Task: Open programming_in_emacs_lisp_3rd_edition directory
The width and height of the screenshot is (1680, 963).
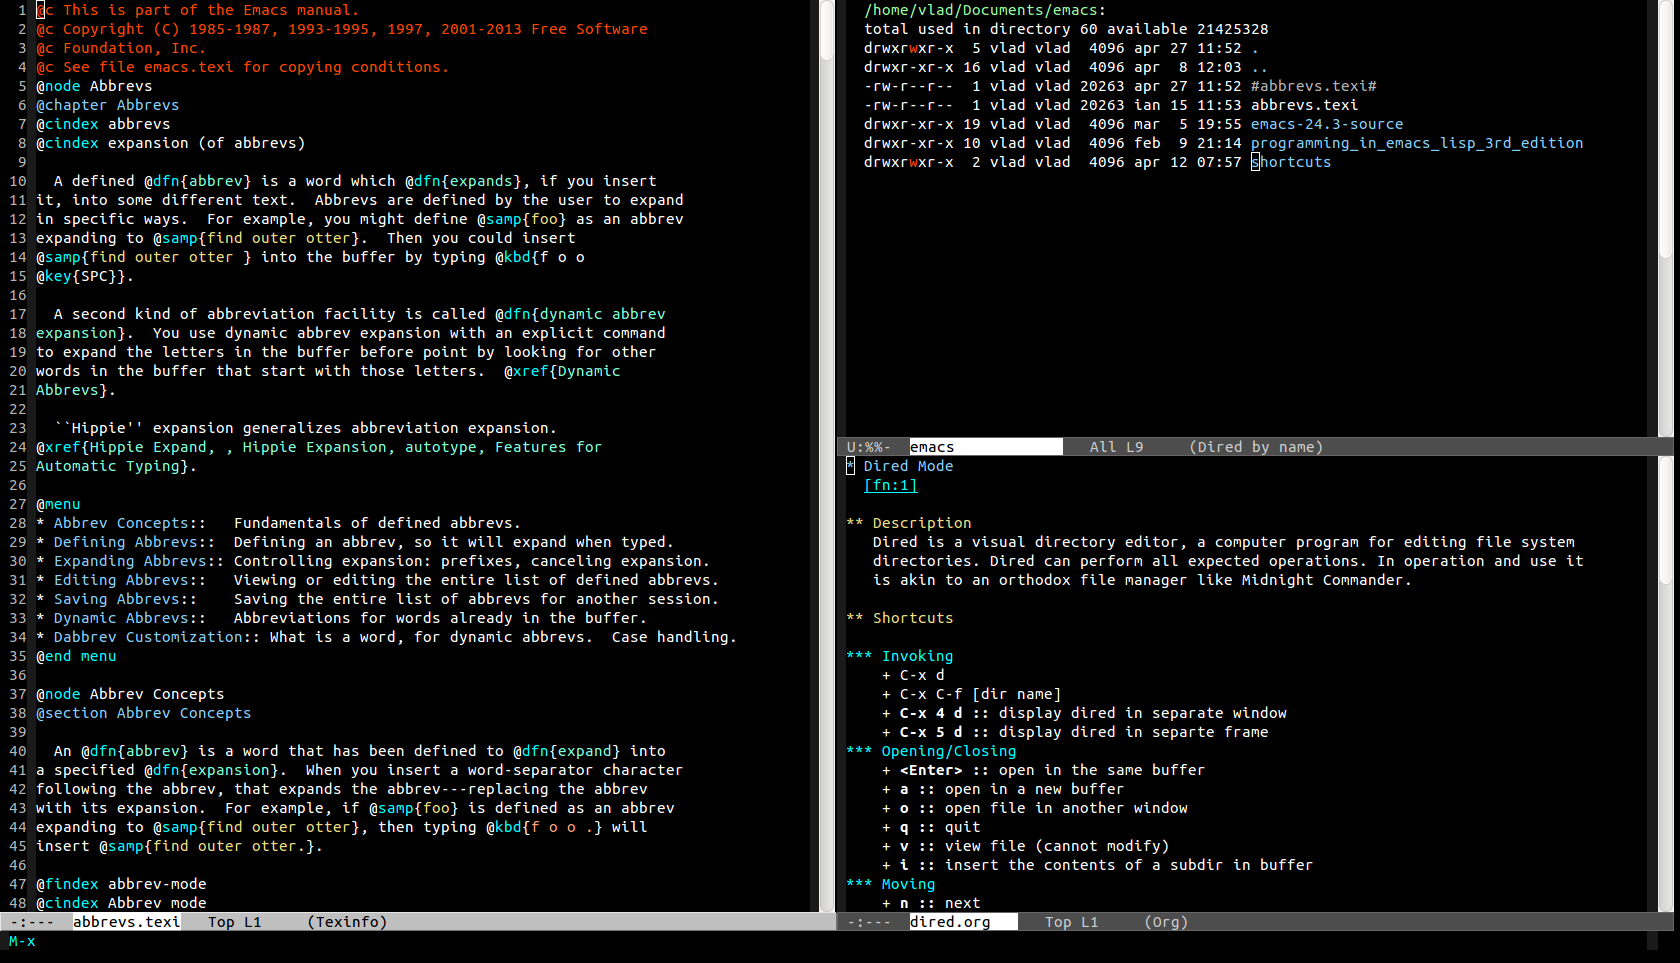Action: point(1416,143)
